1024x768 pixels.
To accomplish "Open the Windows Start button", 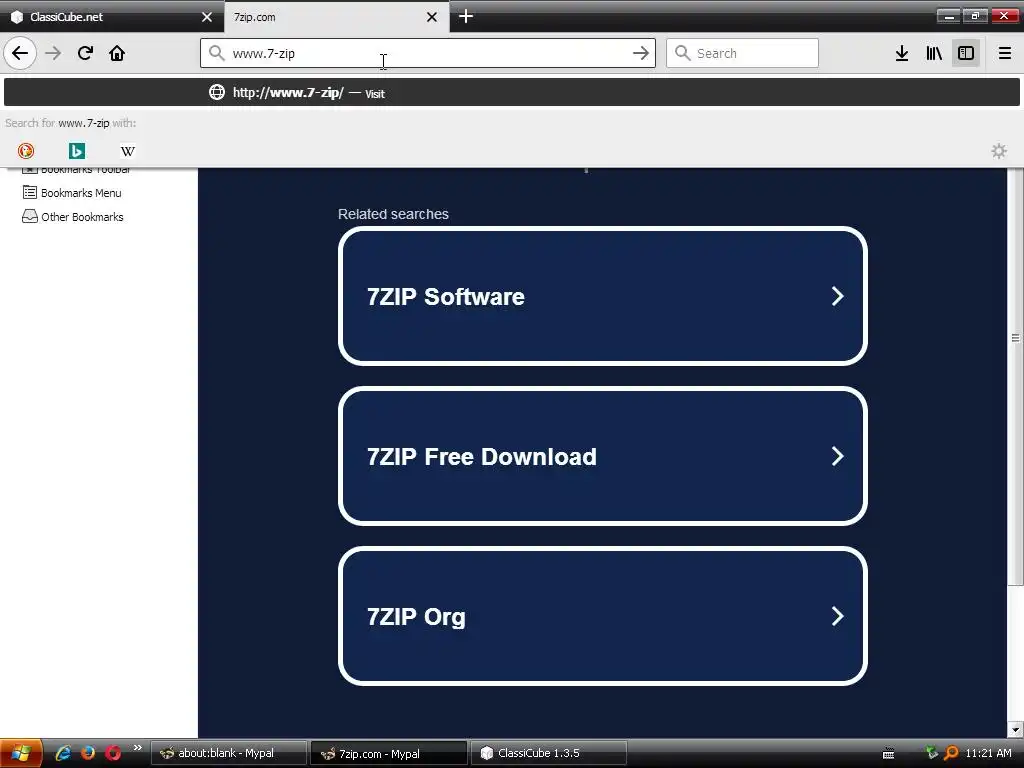I will tap(21, 753).
